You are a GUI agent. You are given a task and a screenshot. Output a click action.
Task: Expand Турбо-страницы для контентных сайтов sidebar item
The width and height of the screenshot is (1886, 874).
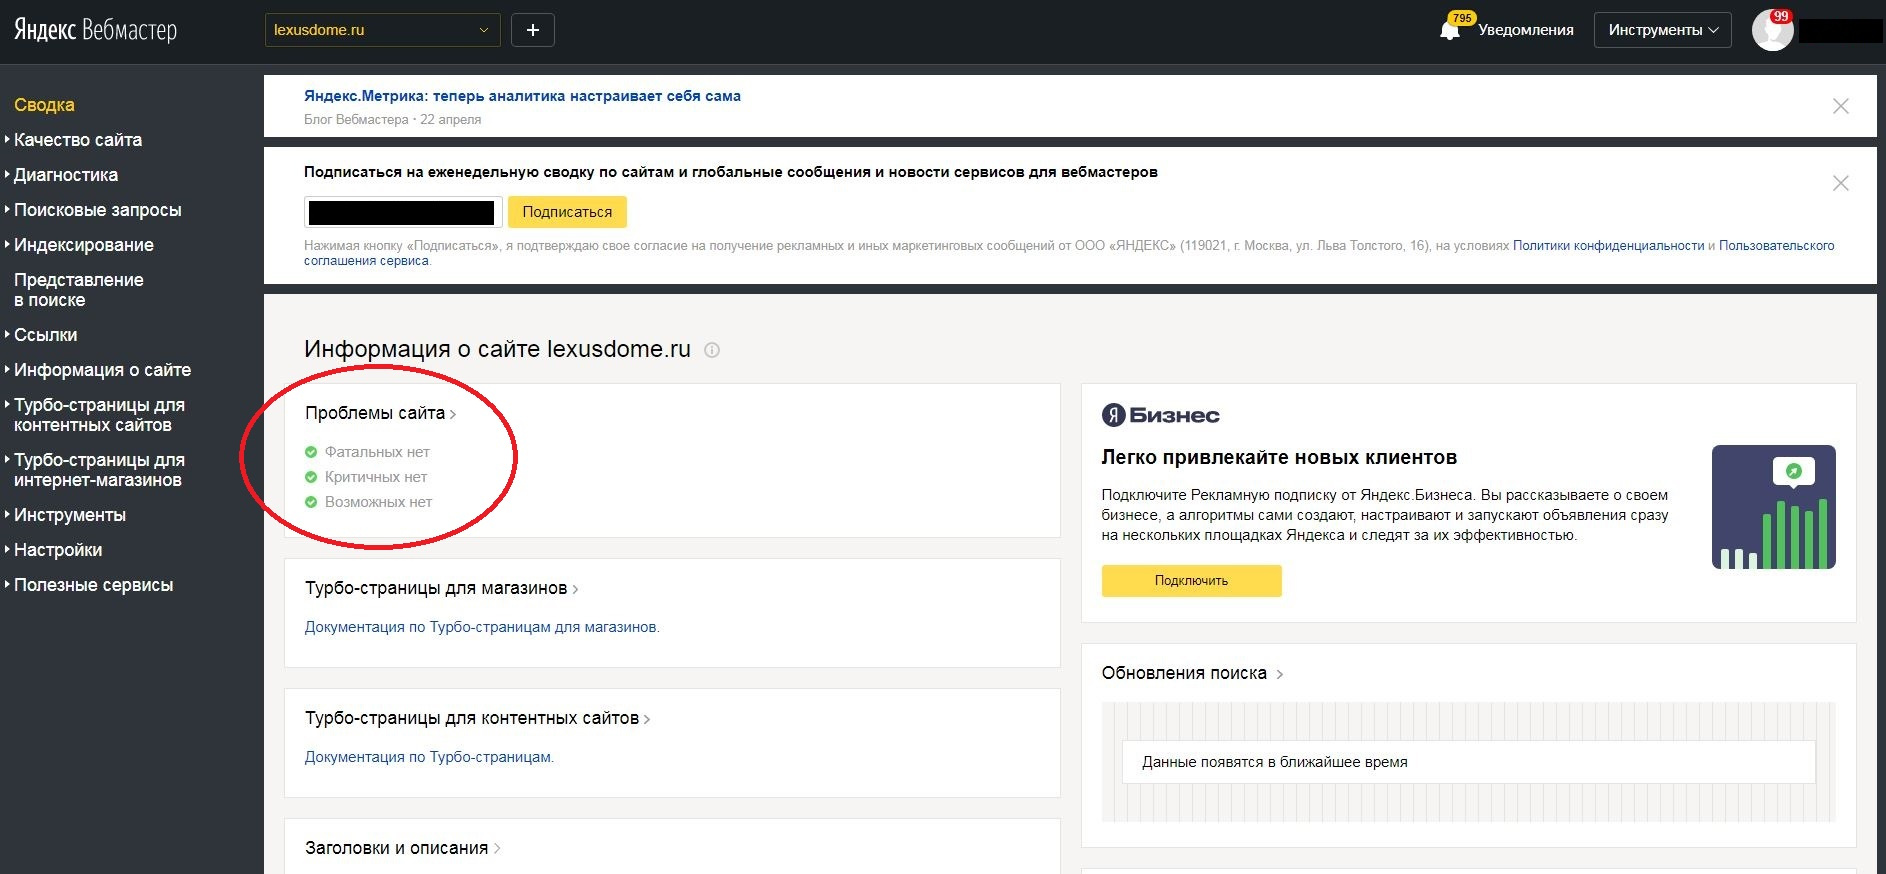pos(99,415)
